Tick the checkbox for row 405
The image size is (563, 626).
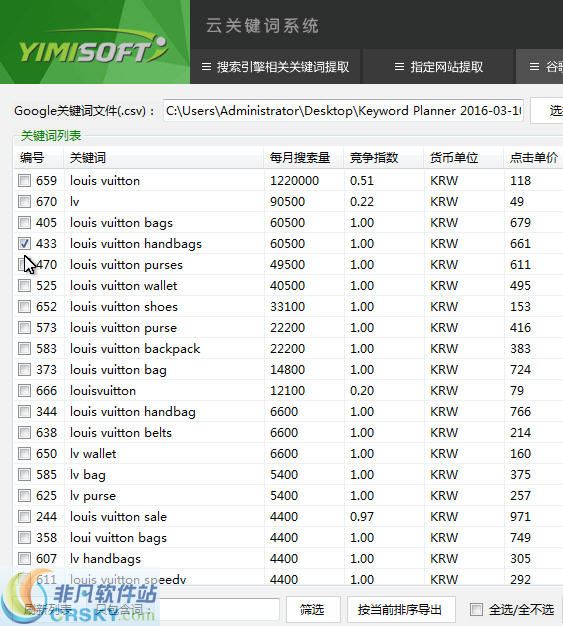coord(24,222)
